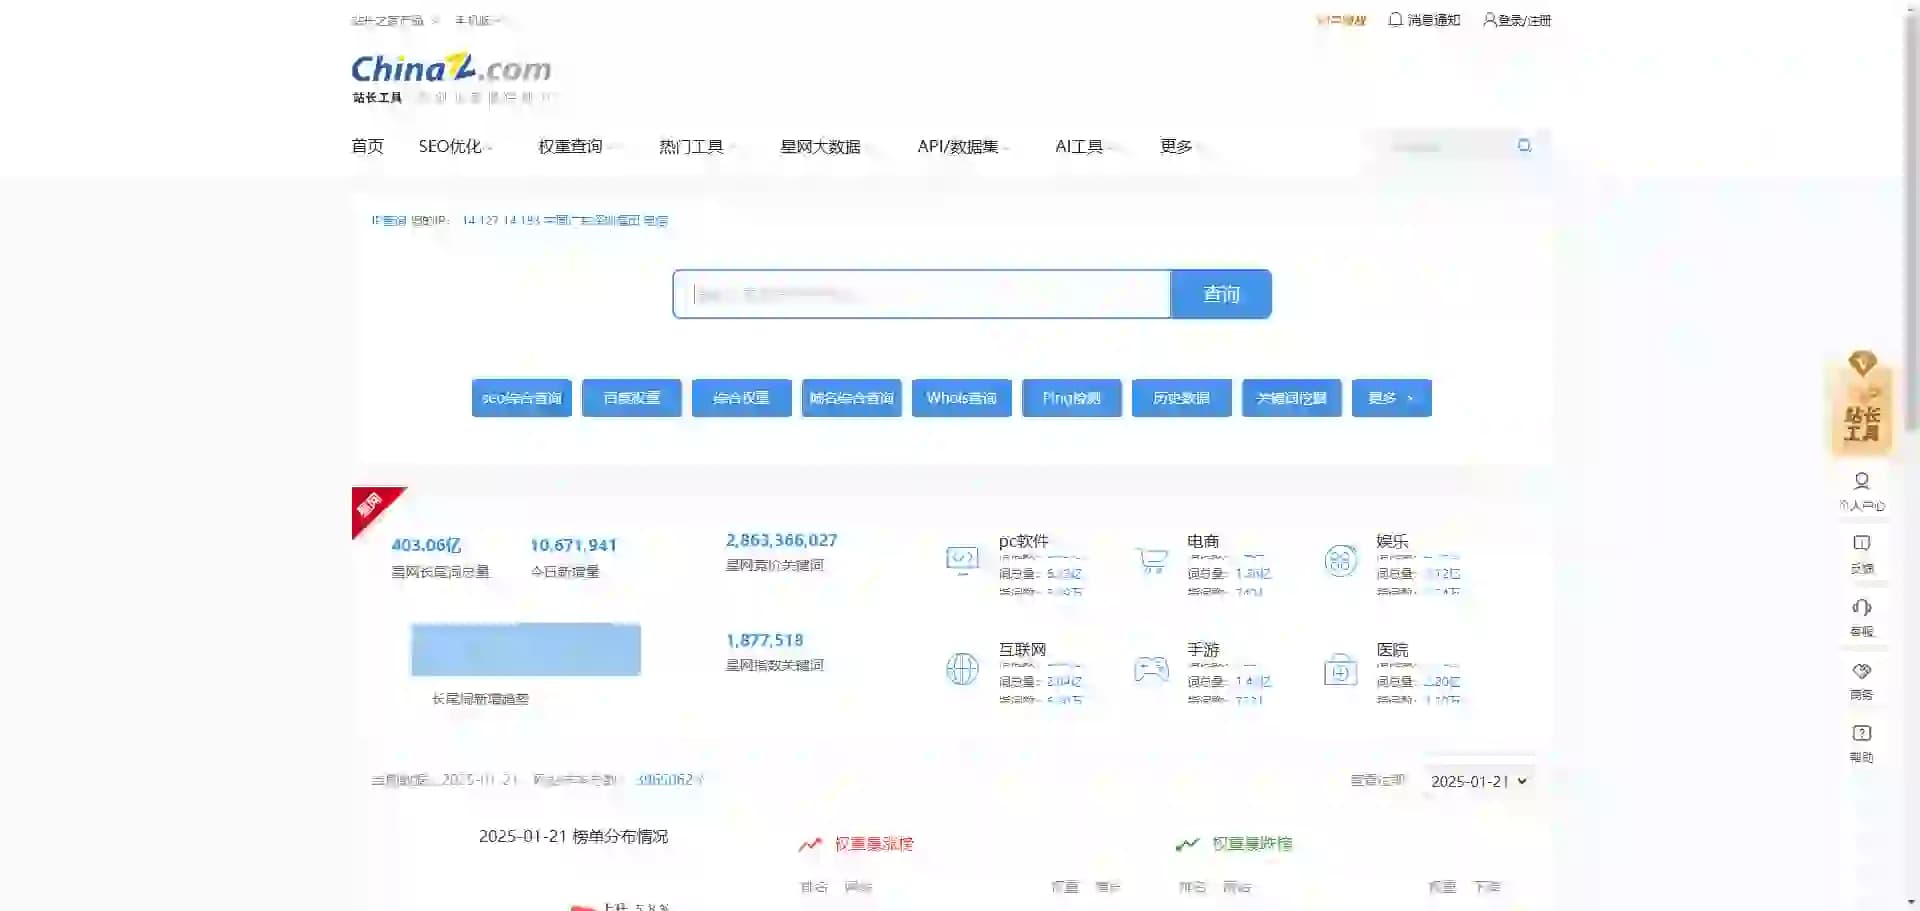Click the 手游 category title
The height and width of the screenshot is (911, 1920).
pyautogui.click(x=1203, y=650)
